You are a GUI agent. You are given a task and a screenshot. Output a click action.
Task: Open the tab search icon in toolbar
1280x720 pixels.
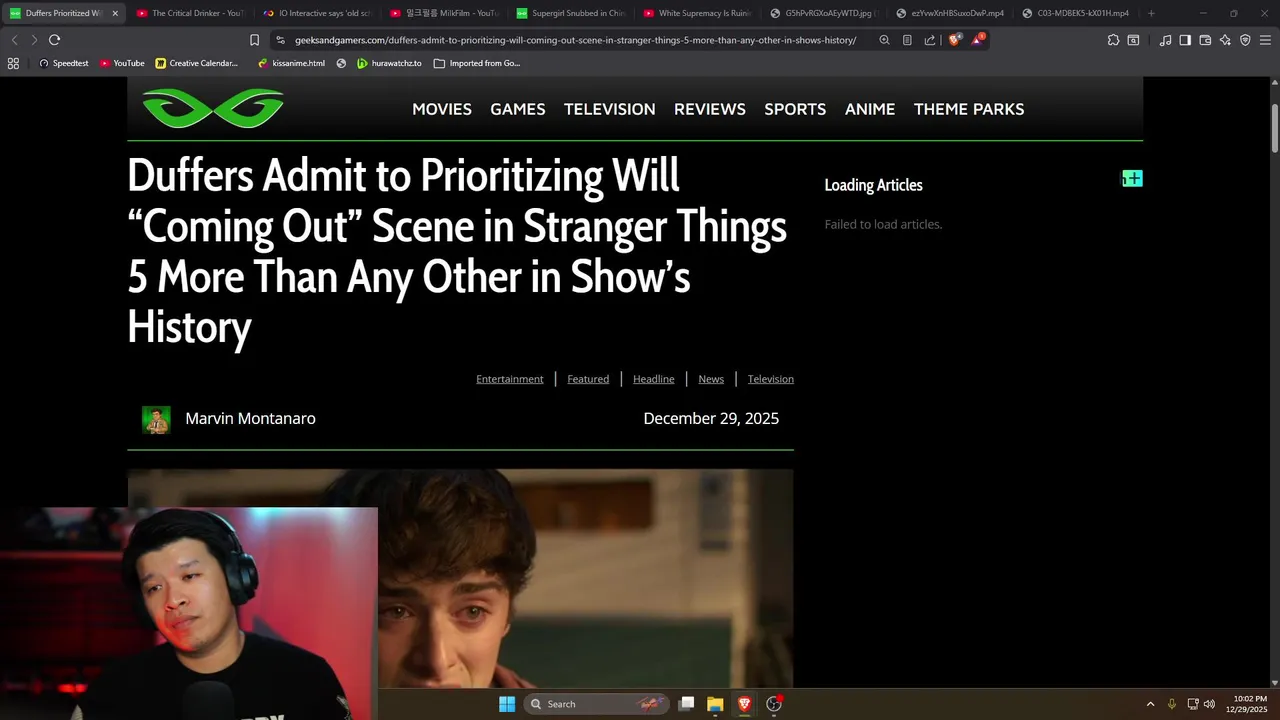point(1133,40)
